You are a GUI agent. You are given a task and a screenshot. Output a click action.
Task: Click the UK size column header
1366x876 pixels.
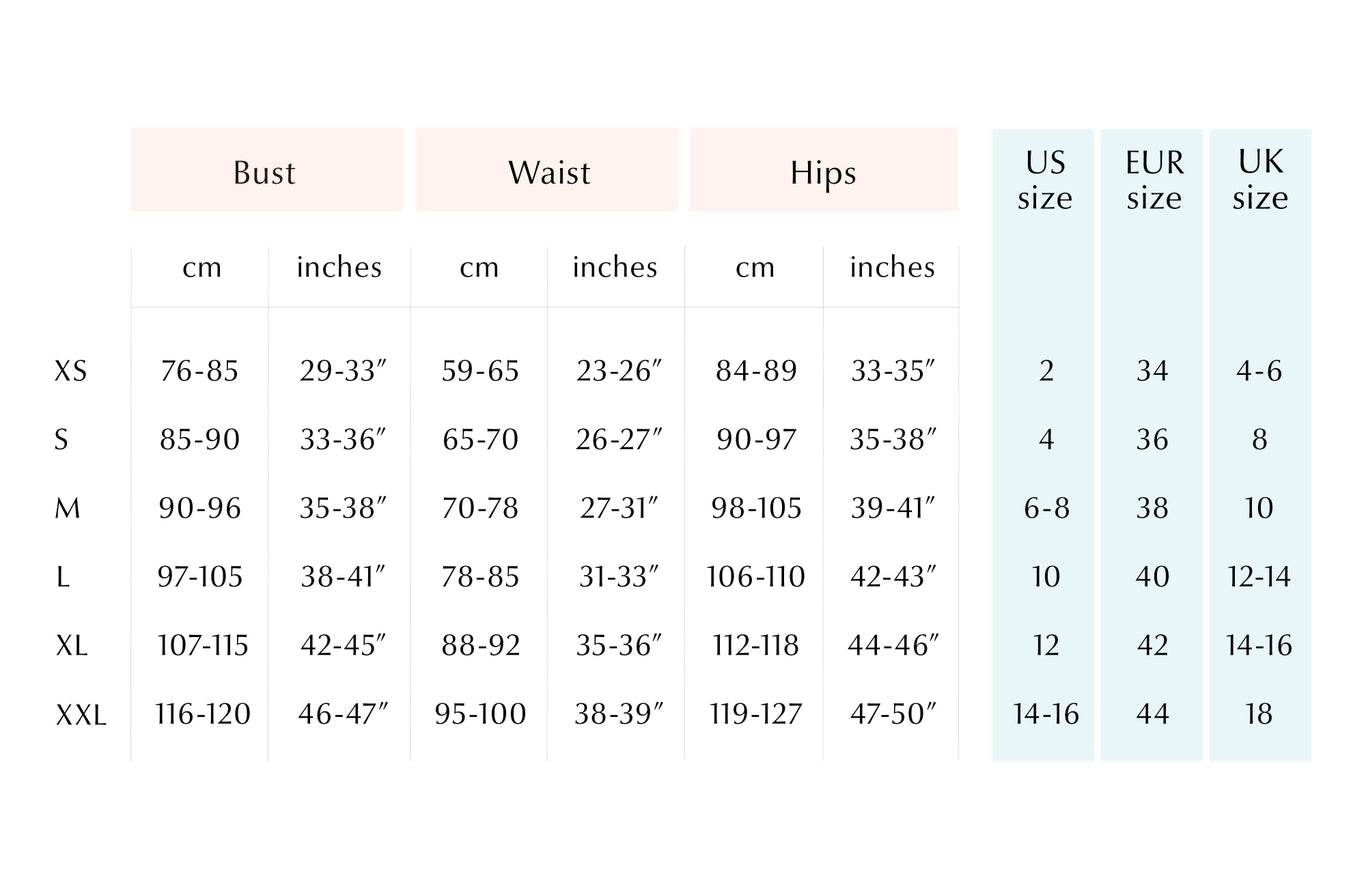tap(1260, 180)
